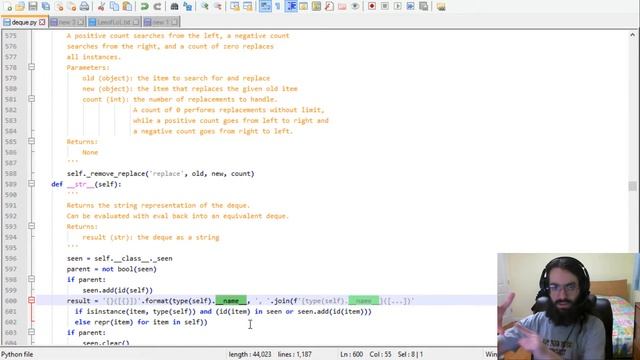Click the Ln : 600 status field
Screen dimensions: 640x360
351,354
